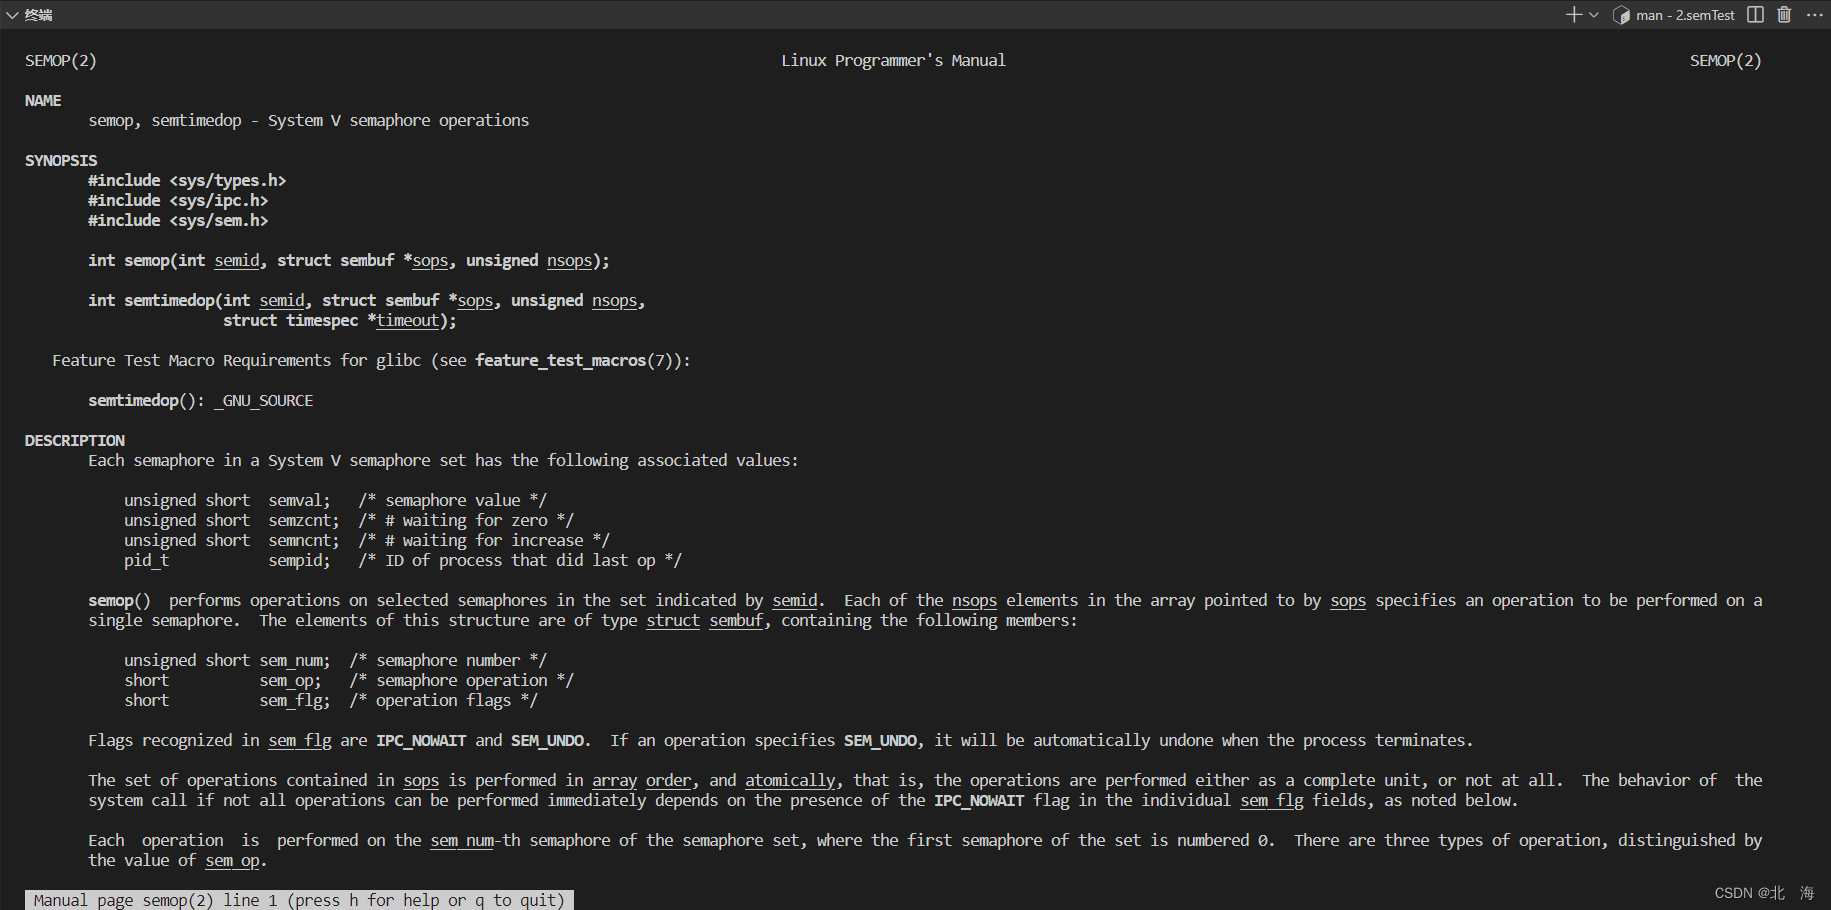Click the underlined word 'atomically'
1831x910 pixels.
pos(790,781)
